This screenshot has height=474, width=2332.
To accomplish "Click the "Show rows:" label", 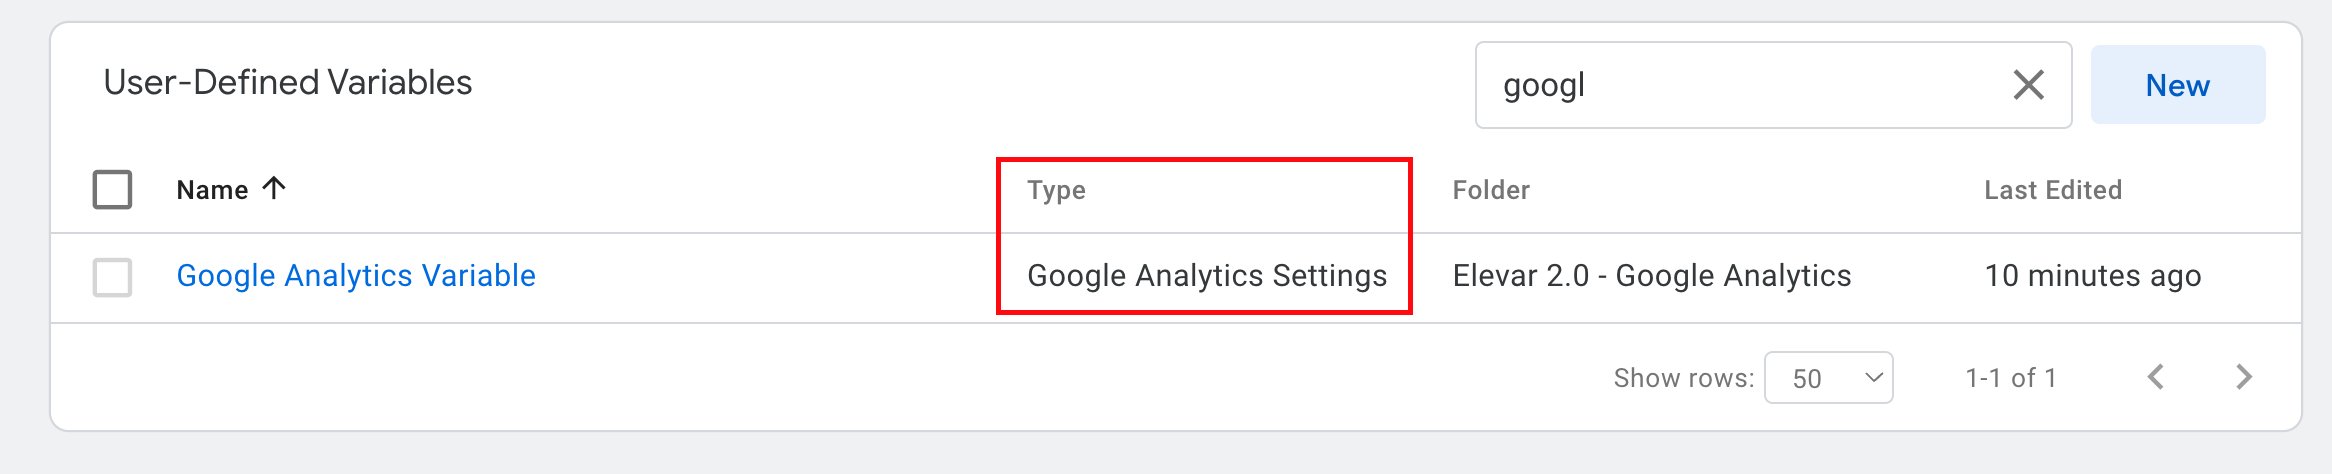I will [x=1683, y=378].
